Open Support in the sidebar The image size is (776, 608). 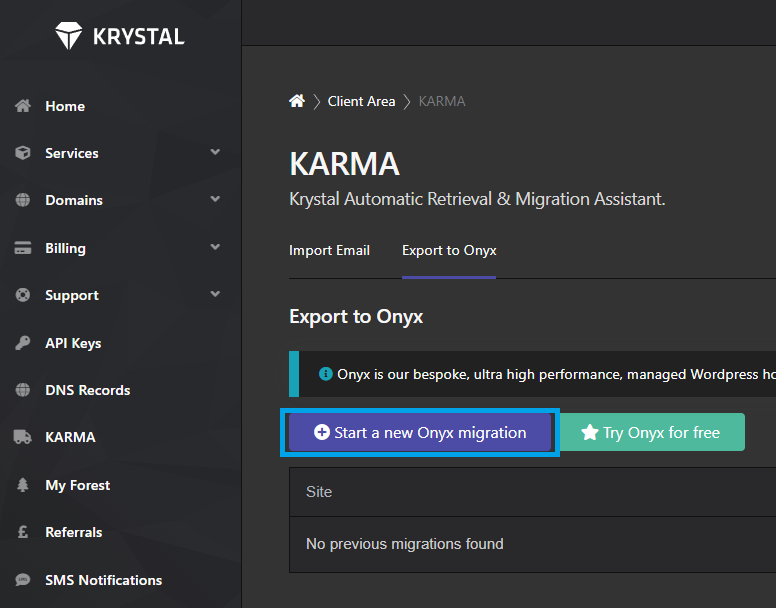pyautogui.click(x=72, y=295)
